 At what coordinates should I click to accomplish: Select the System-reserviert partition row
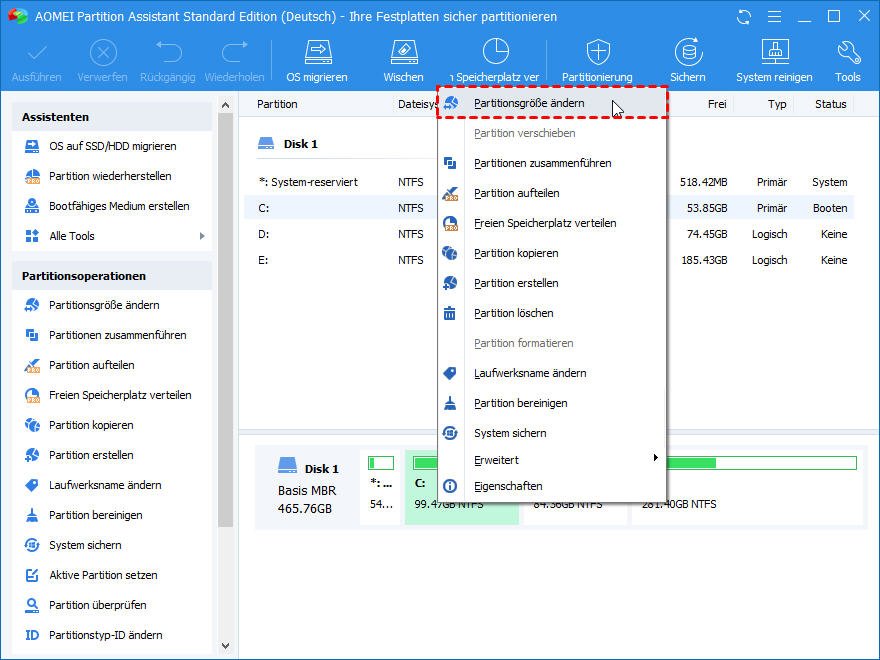pos(549,182)
